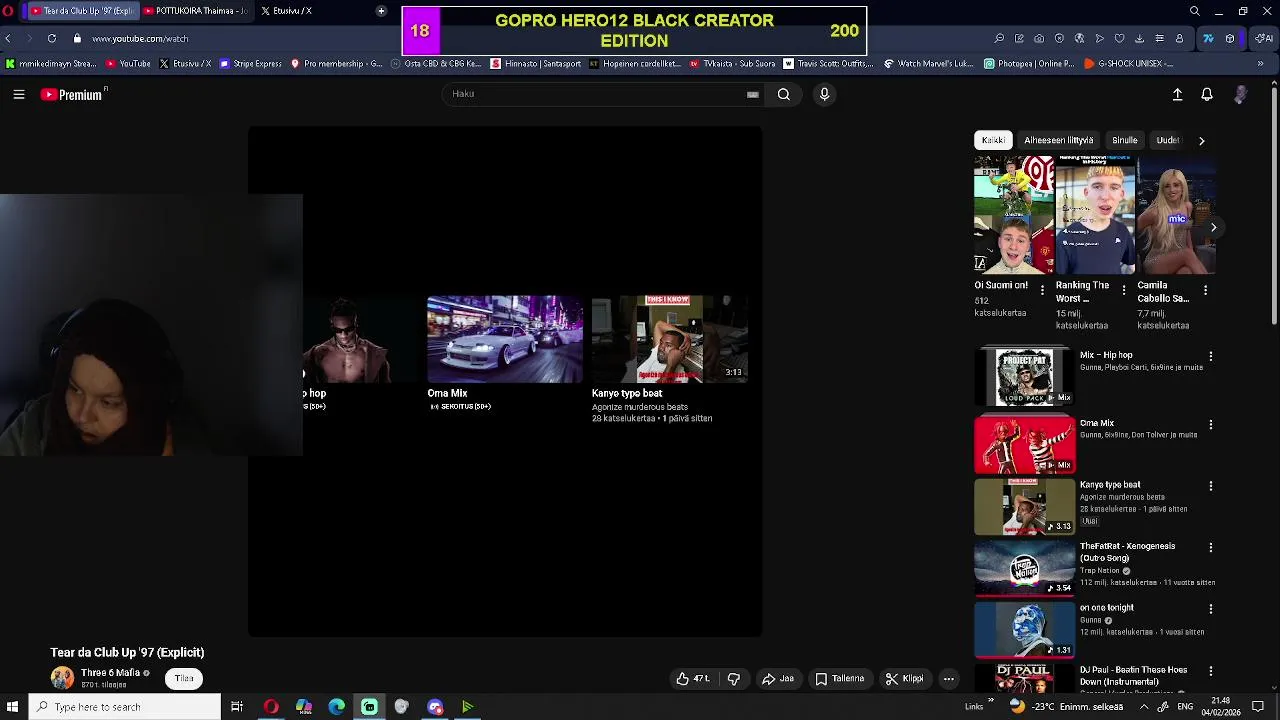Open Three 6 Mafia channel avatar
Screen dimensions: 1280x720
pyautogui.click(x=62, y=677)
